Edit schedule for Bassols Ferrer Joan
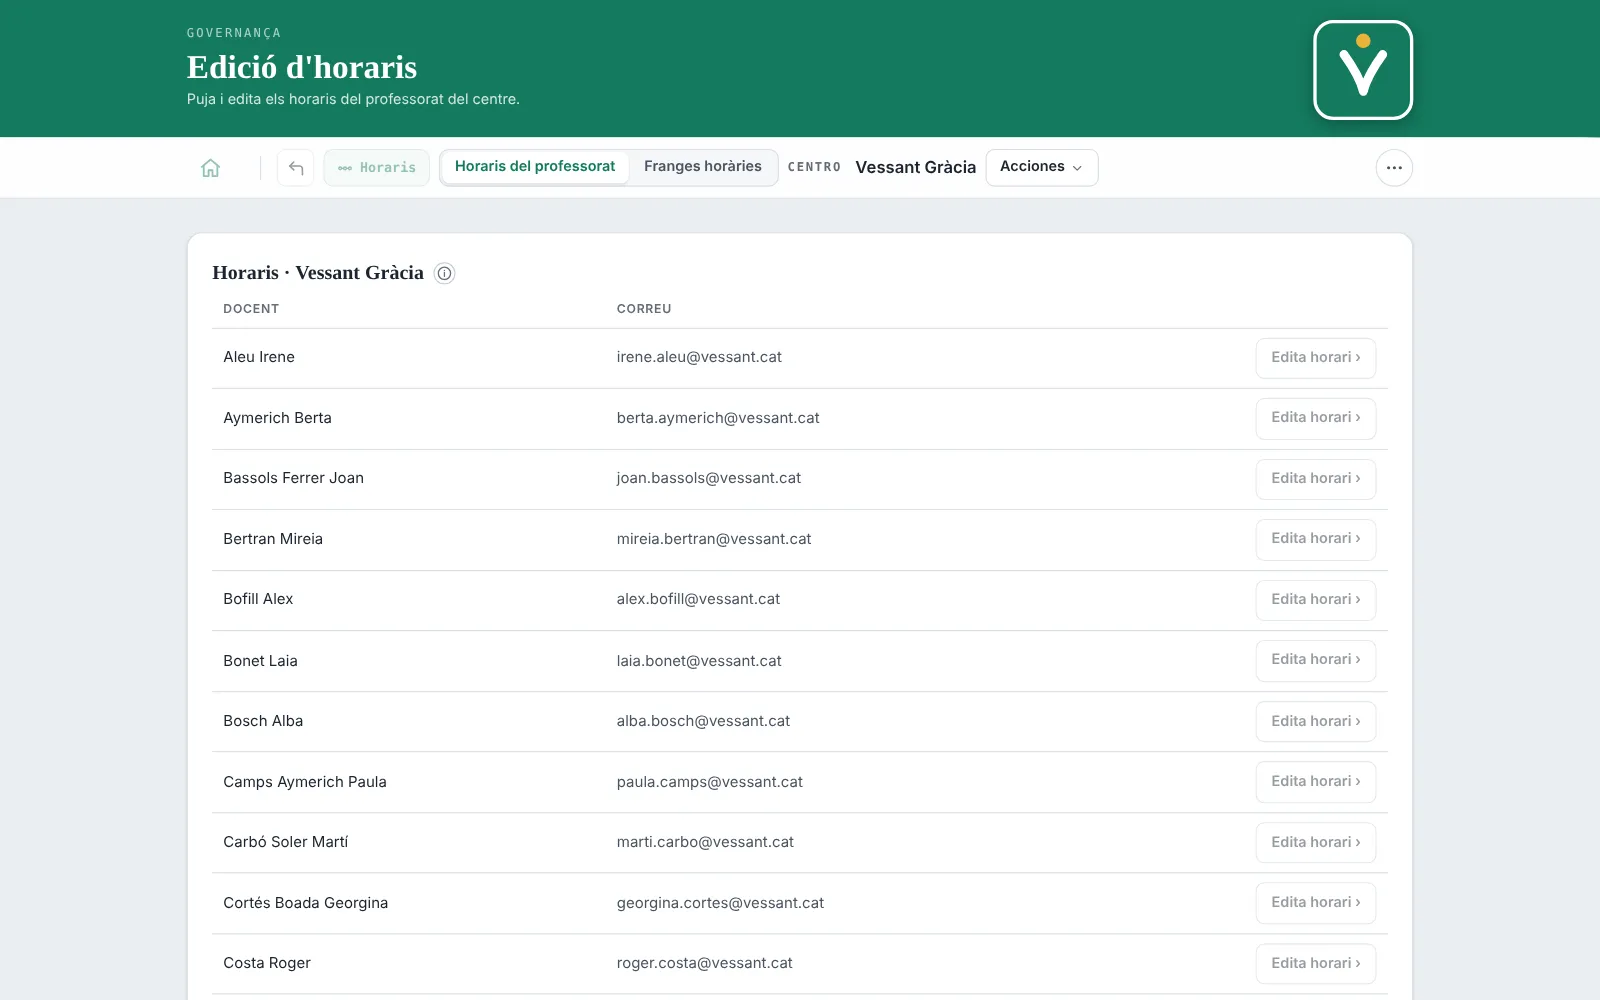 [x=1316, y=479]
